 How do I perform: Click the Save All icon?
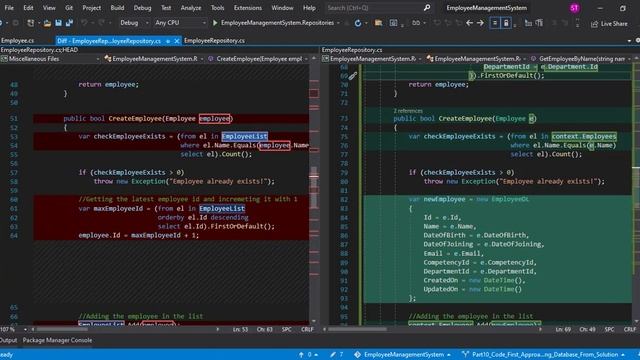(69, 23)
